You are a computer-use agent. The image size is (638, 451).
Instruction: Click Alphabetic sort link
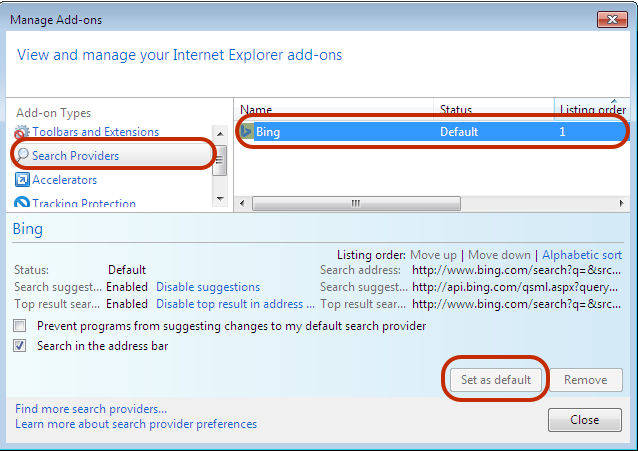tap(582, 255)
